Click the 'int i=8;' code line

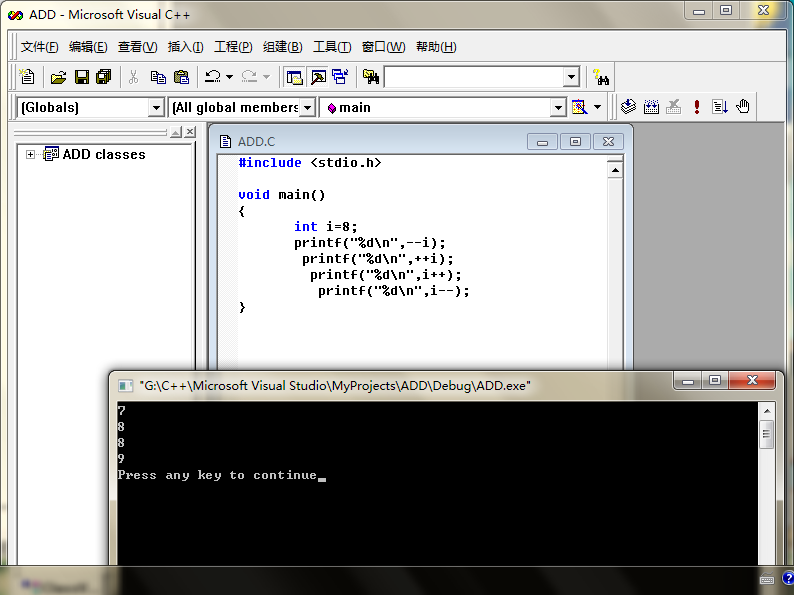pyautogui.click(x=326, y=226)
